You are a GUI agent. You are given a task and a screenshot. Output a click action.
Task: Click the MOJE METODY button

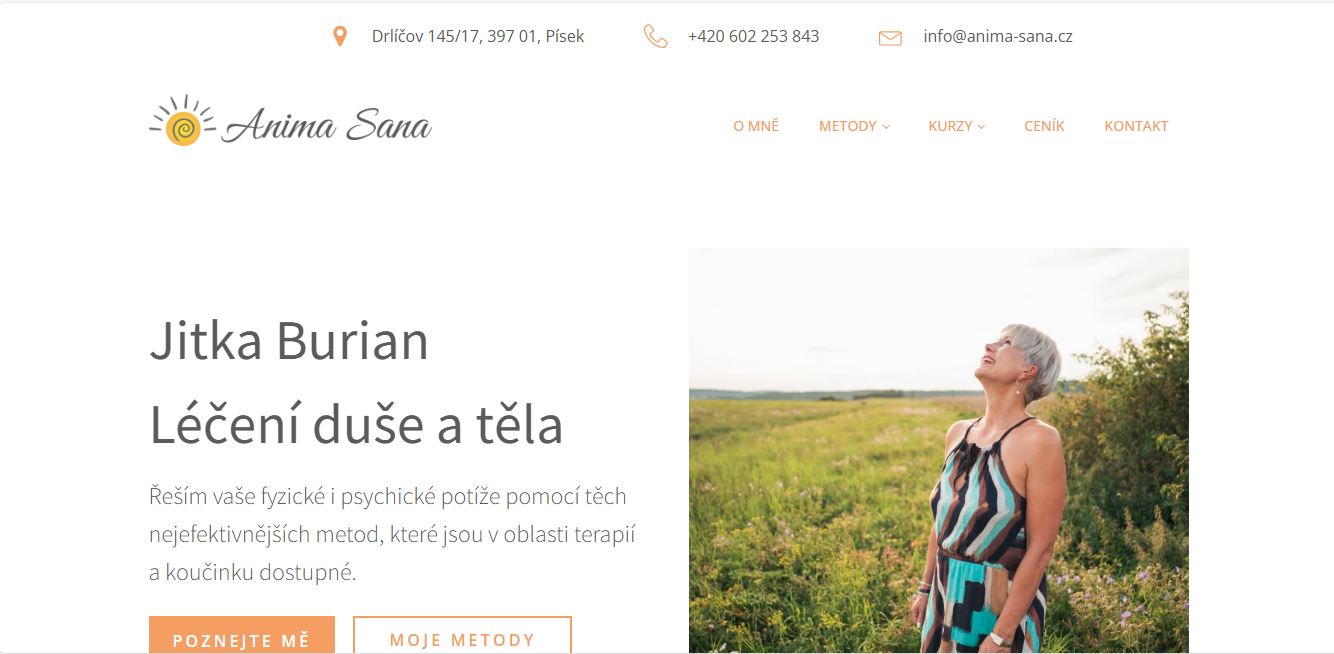(x=462, y=635)
